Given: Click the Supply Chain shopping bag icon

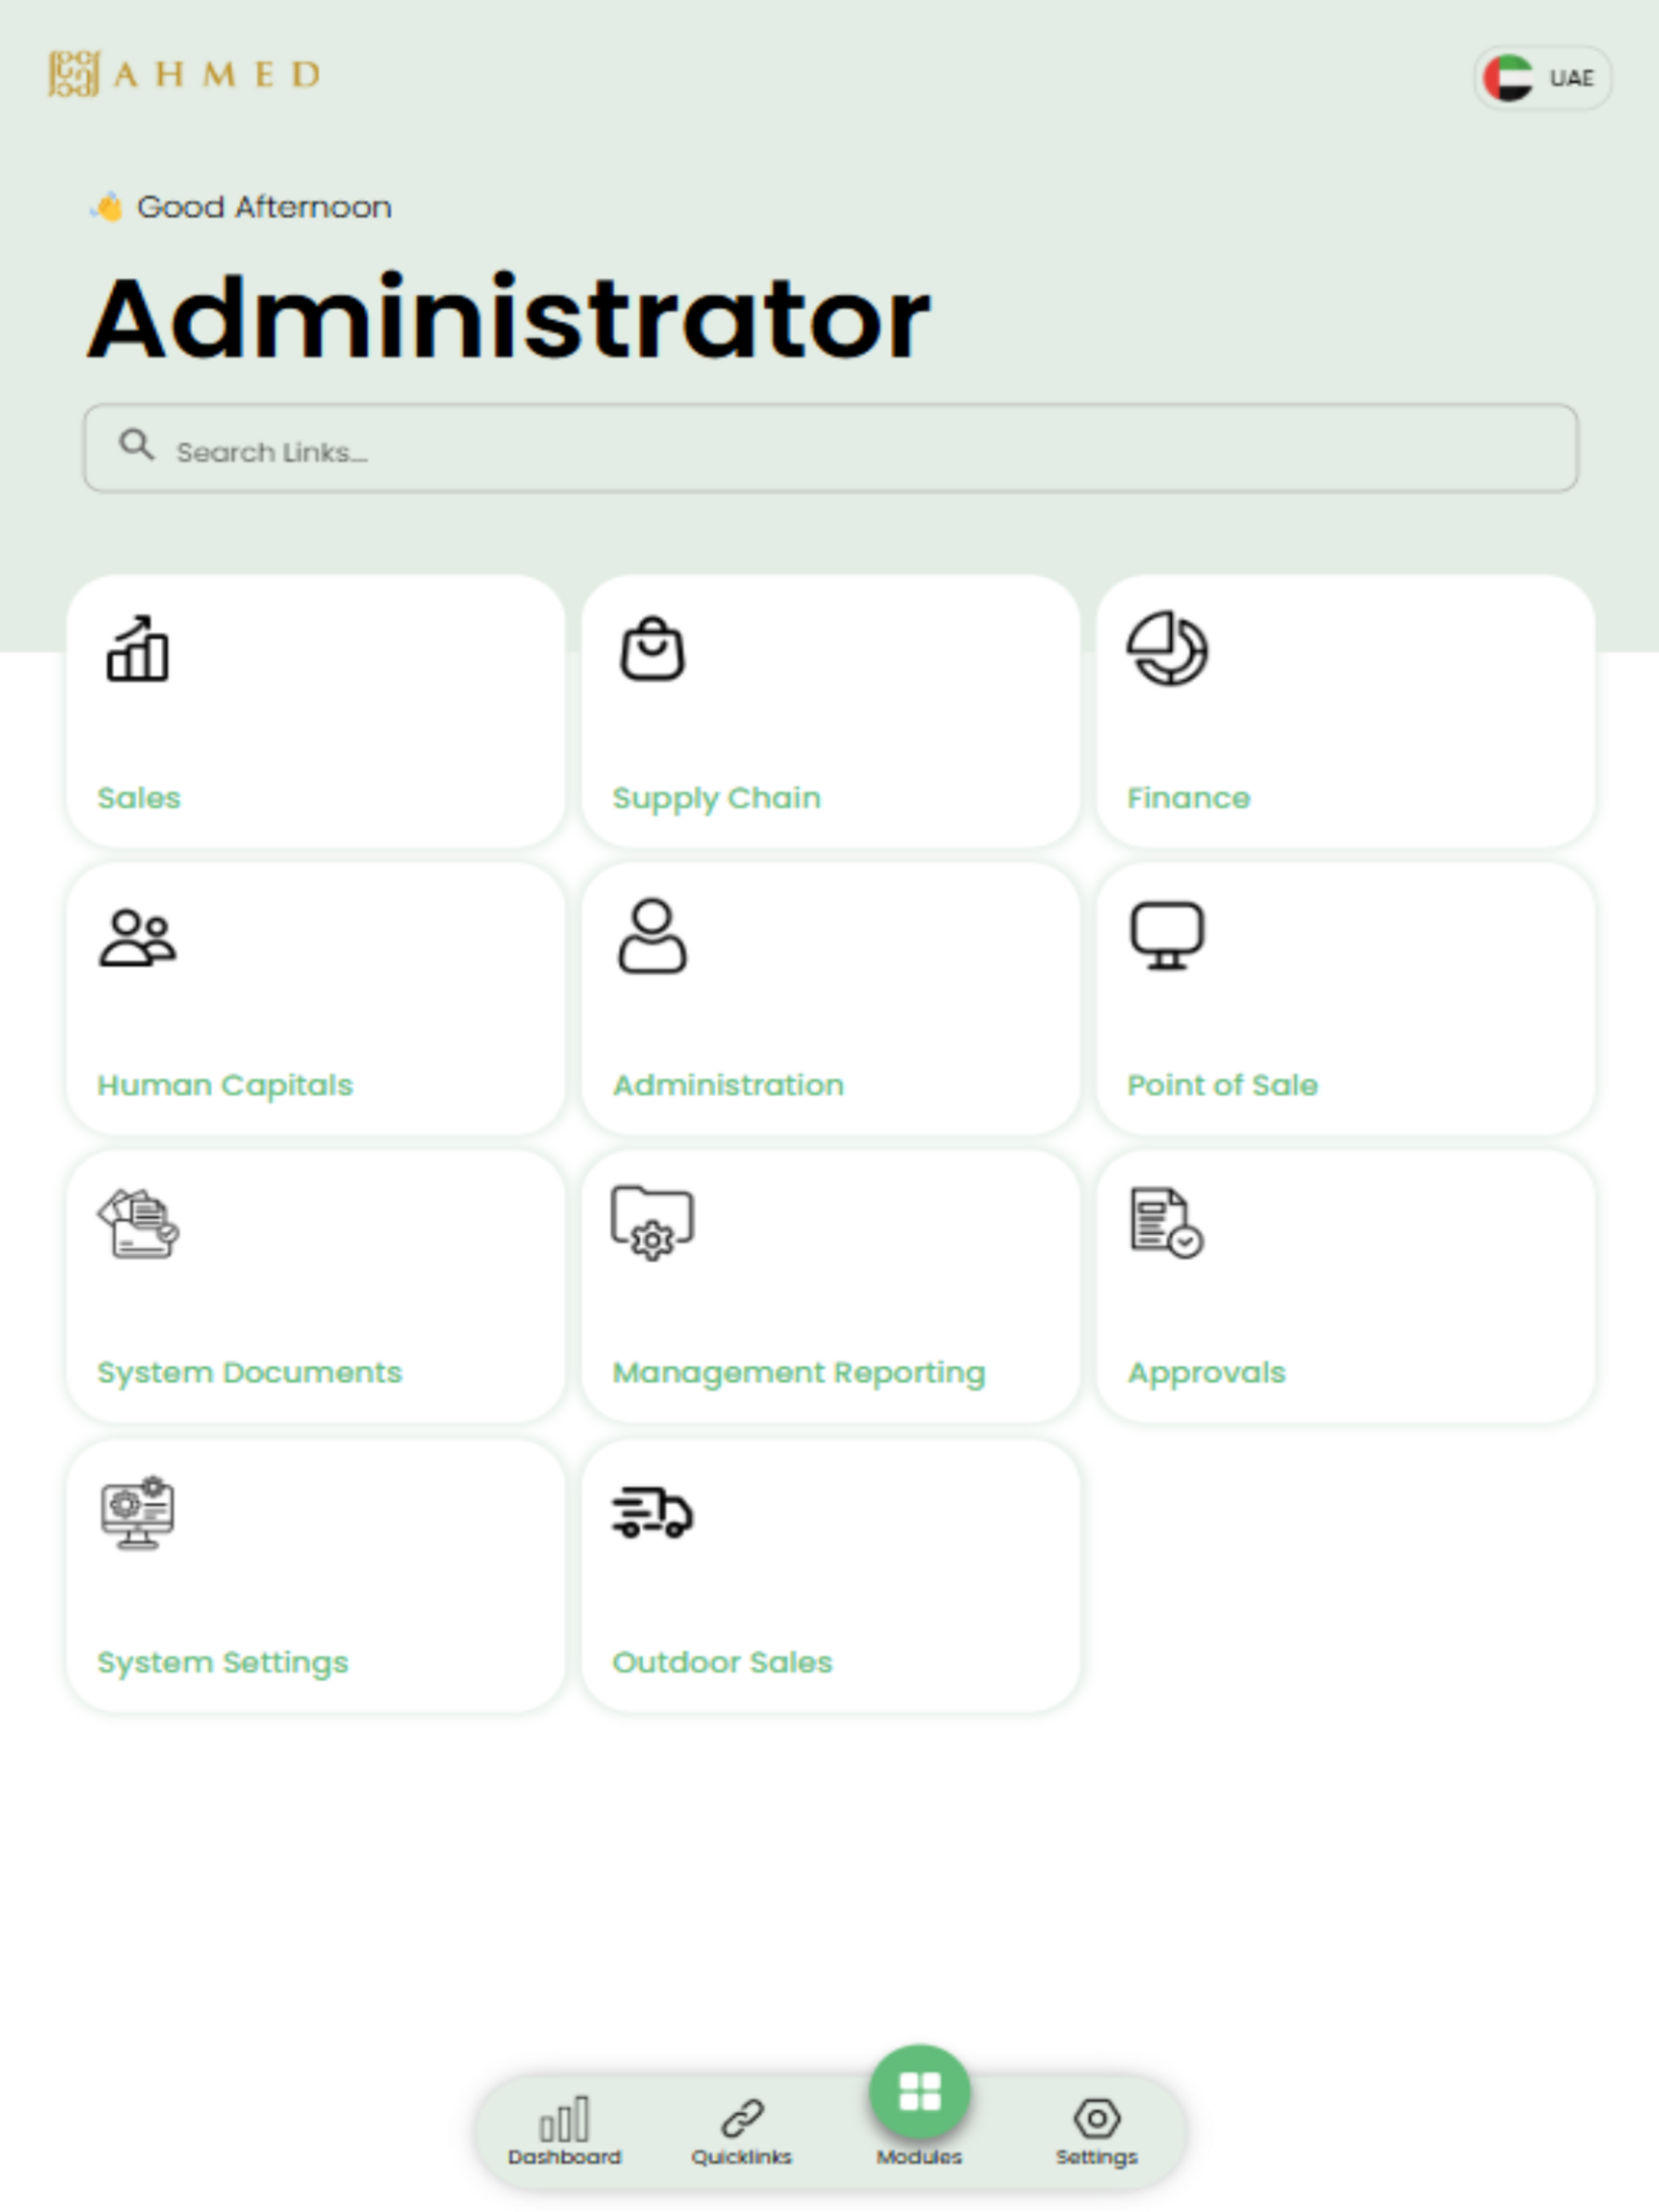Looking at the screenshot, I should click(x=652, y=649).
